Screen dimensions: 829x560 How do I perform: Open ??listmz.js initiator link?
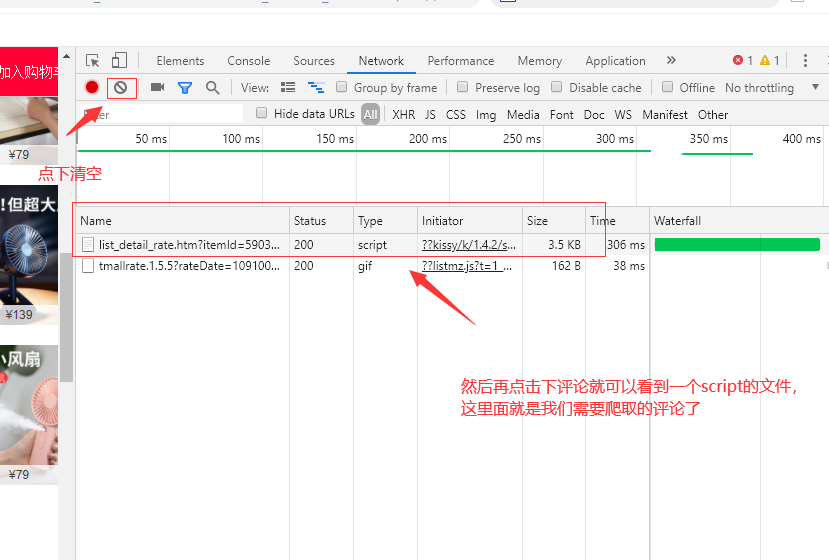point(466,266)
